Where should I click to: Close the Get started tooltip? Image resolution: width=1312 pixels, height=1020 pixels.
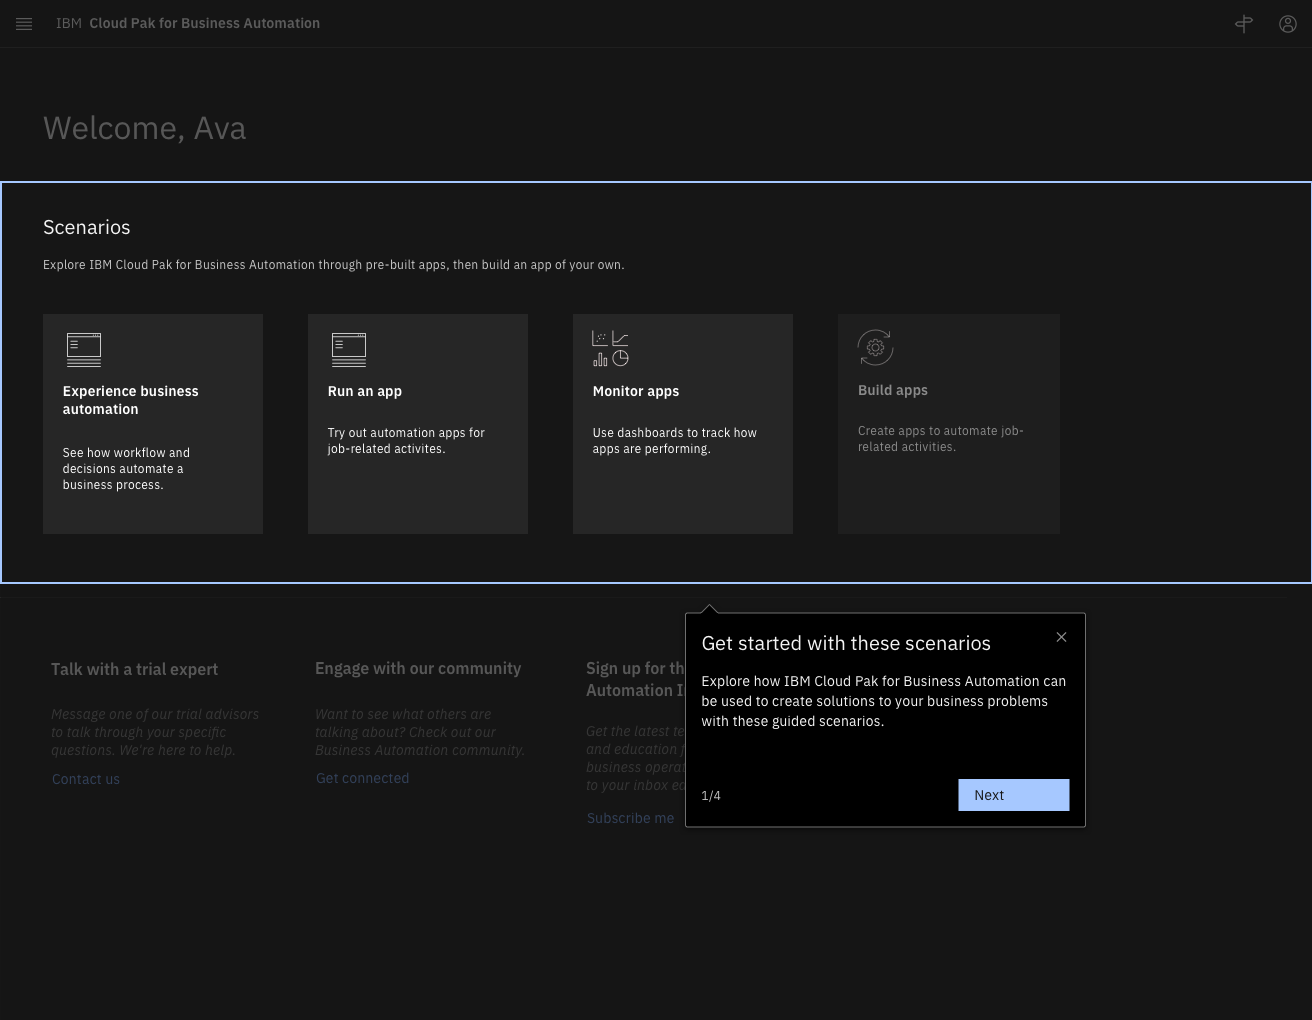click(1062, 637)
